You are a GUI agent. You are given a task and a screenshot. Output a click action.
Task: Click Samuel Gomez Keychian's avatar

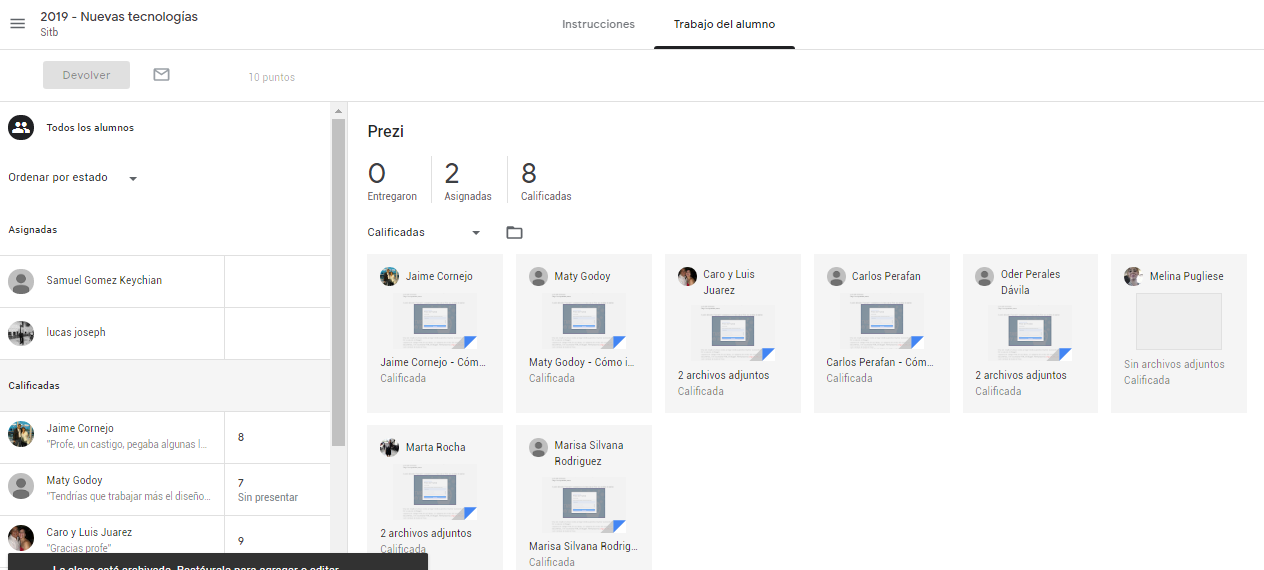click(21, 281)
